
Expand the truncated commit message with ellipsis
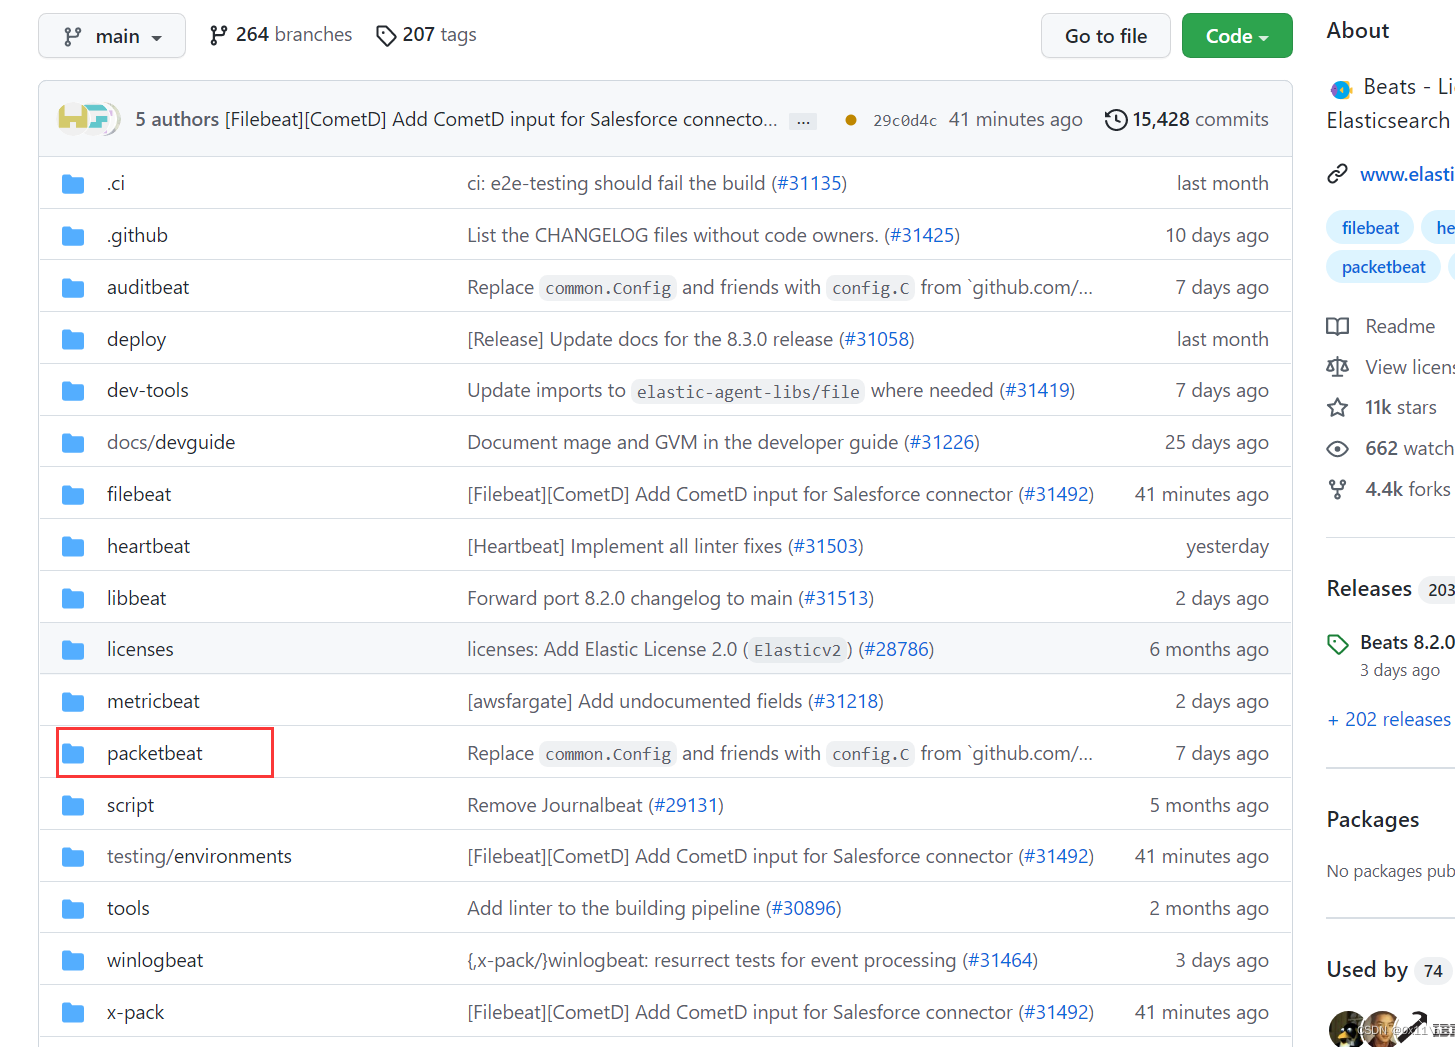point(802,120)
